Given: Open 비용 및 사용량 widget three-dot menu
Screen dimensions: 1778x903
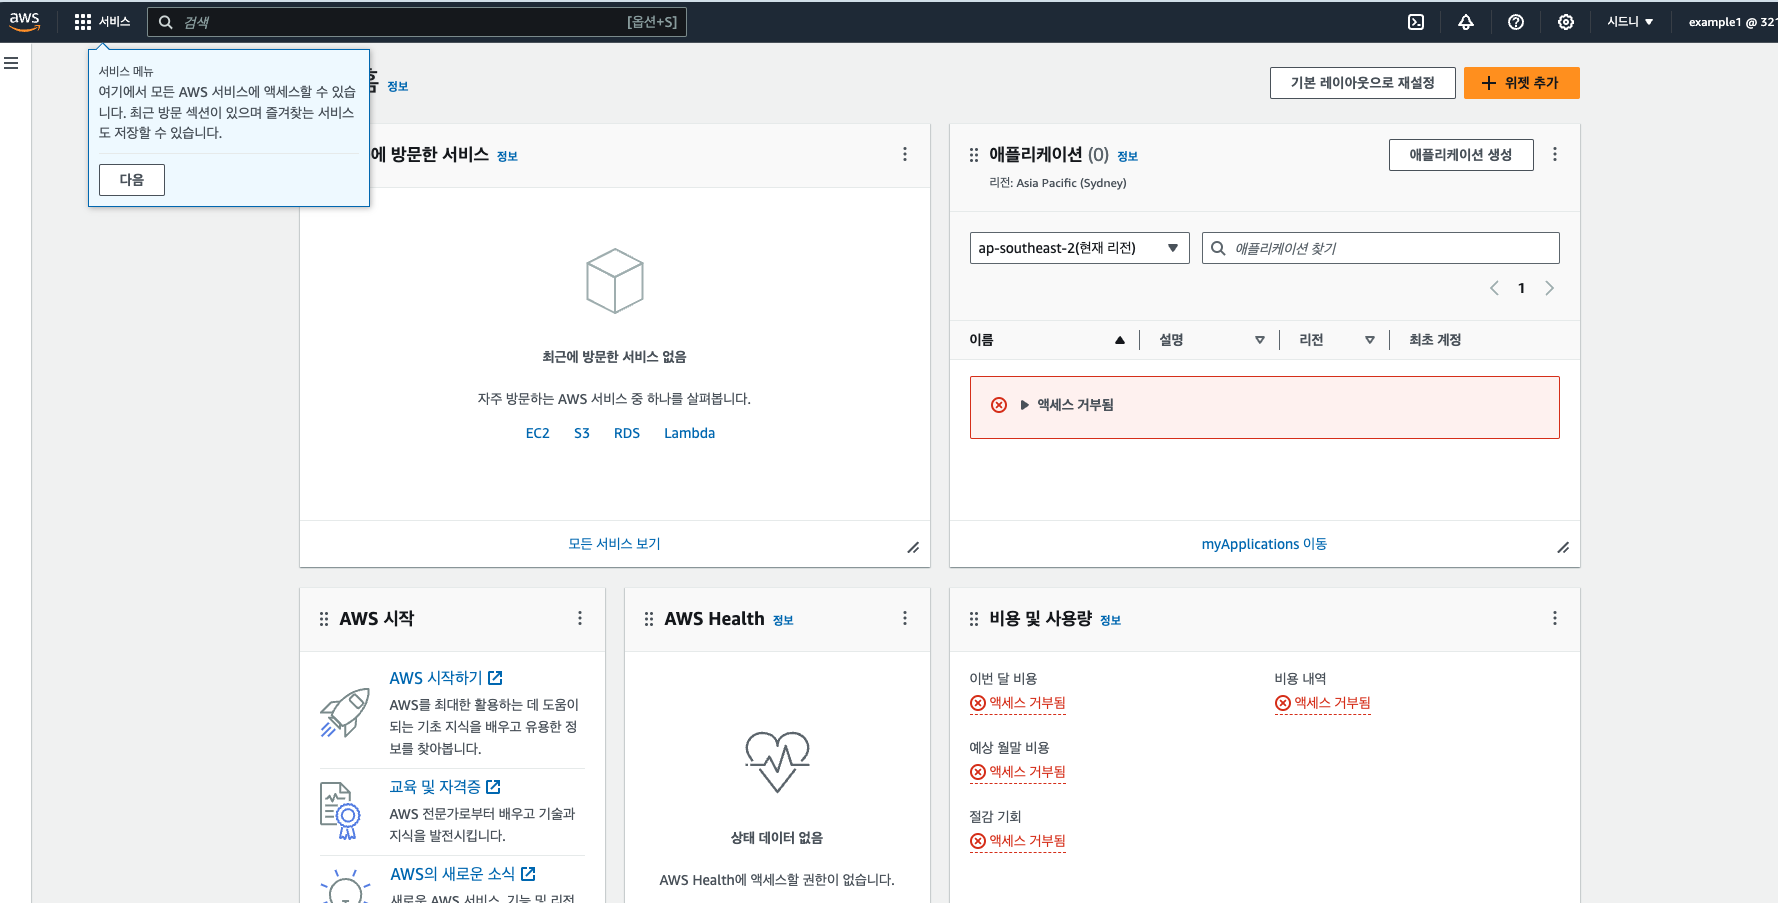Looking at the screenshot, I should point(1555,618).
